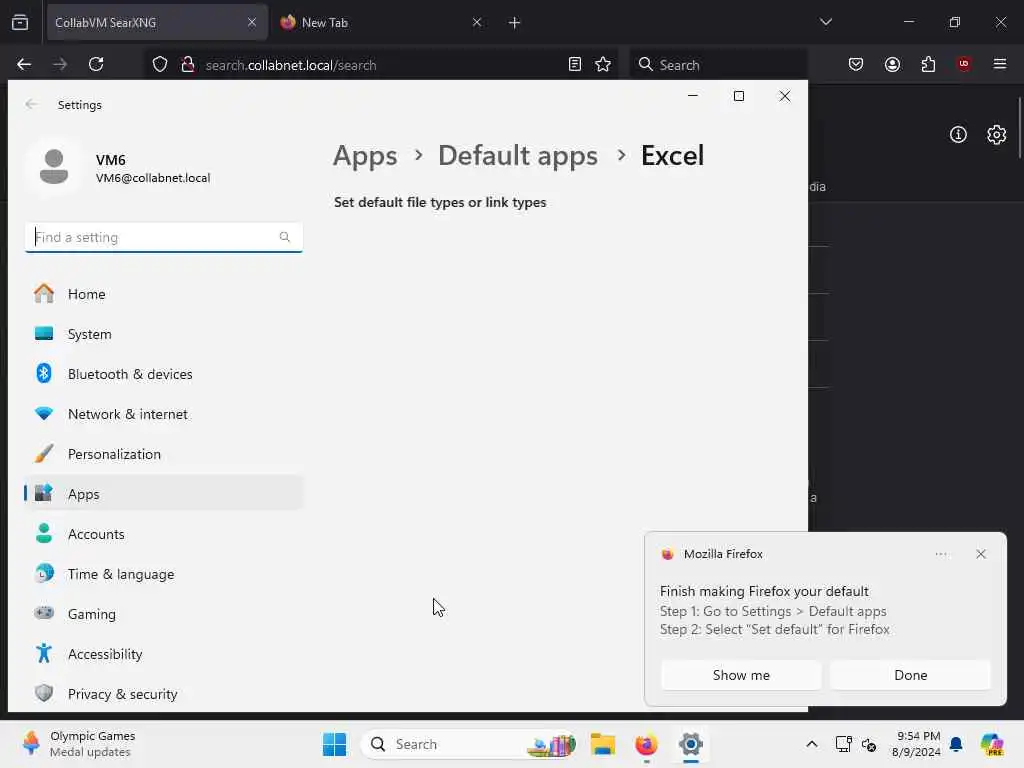Open Bluetooth & devices settings
Viewport: 1024px width, 768px height.
click(163, 374)
